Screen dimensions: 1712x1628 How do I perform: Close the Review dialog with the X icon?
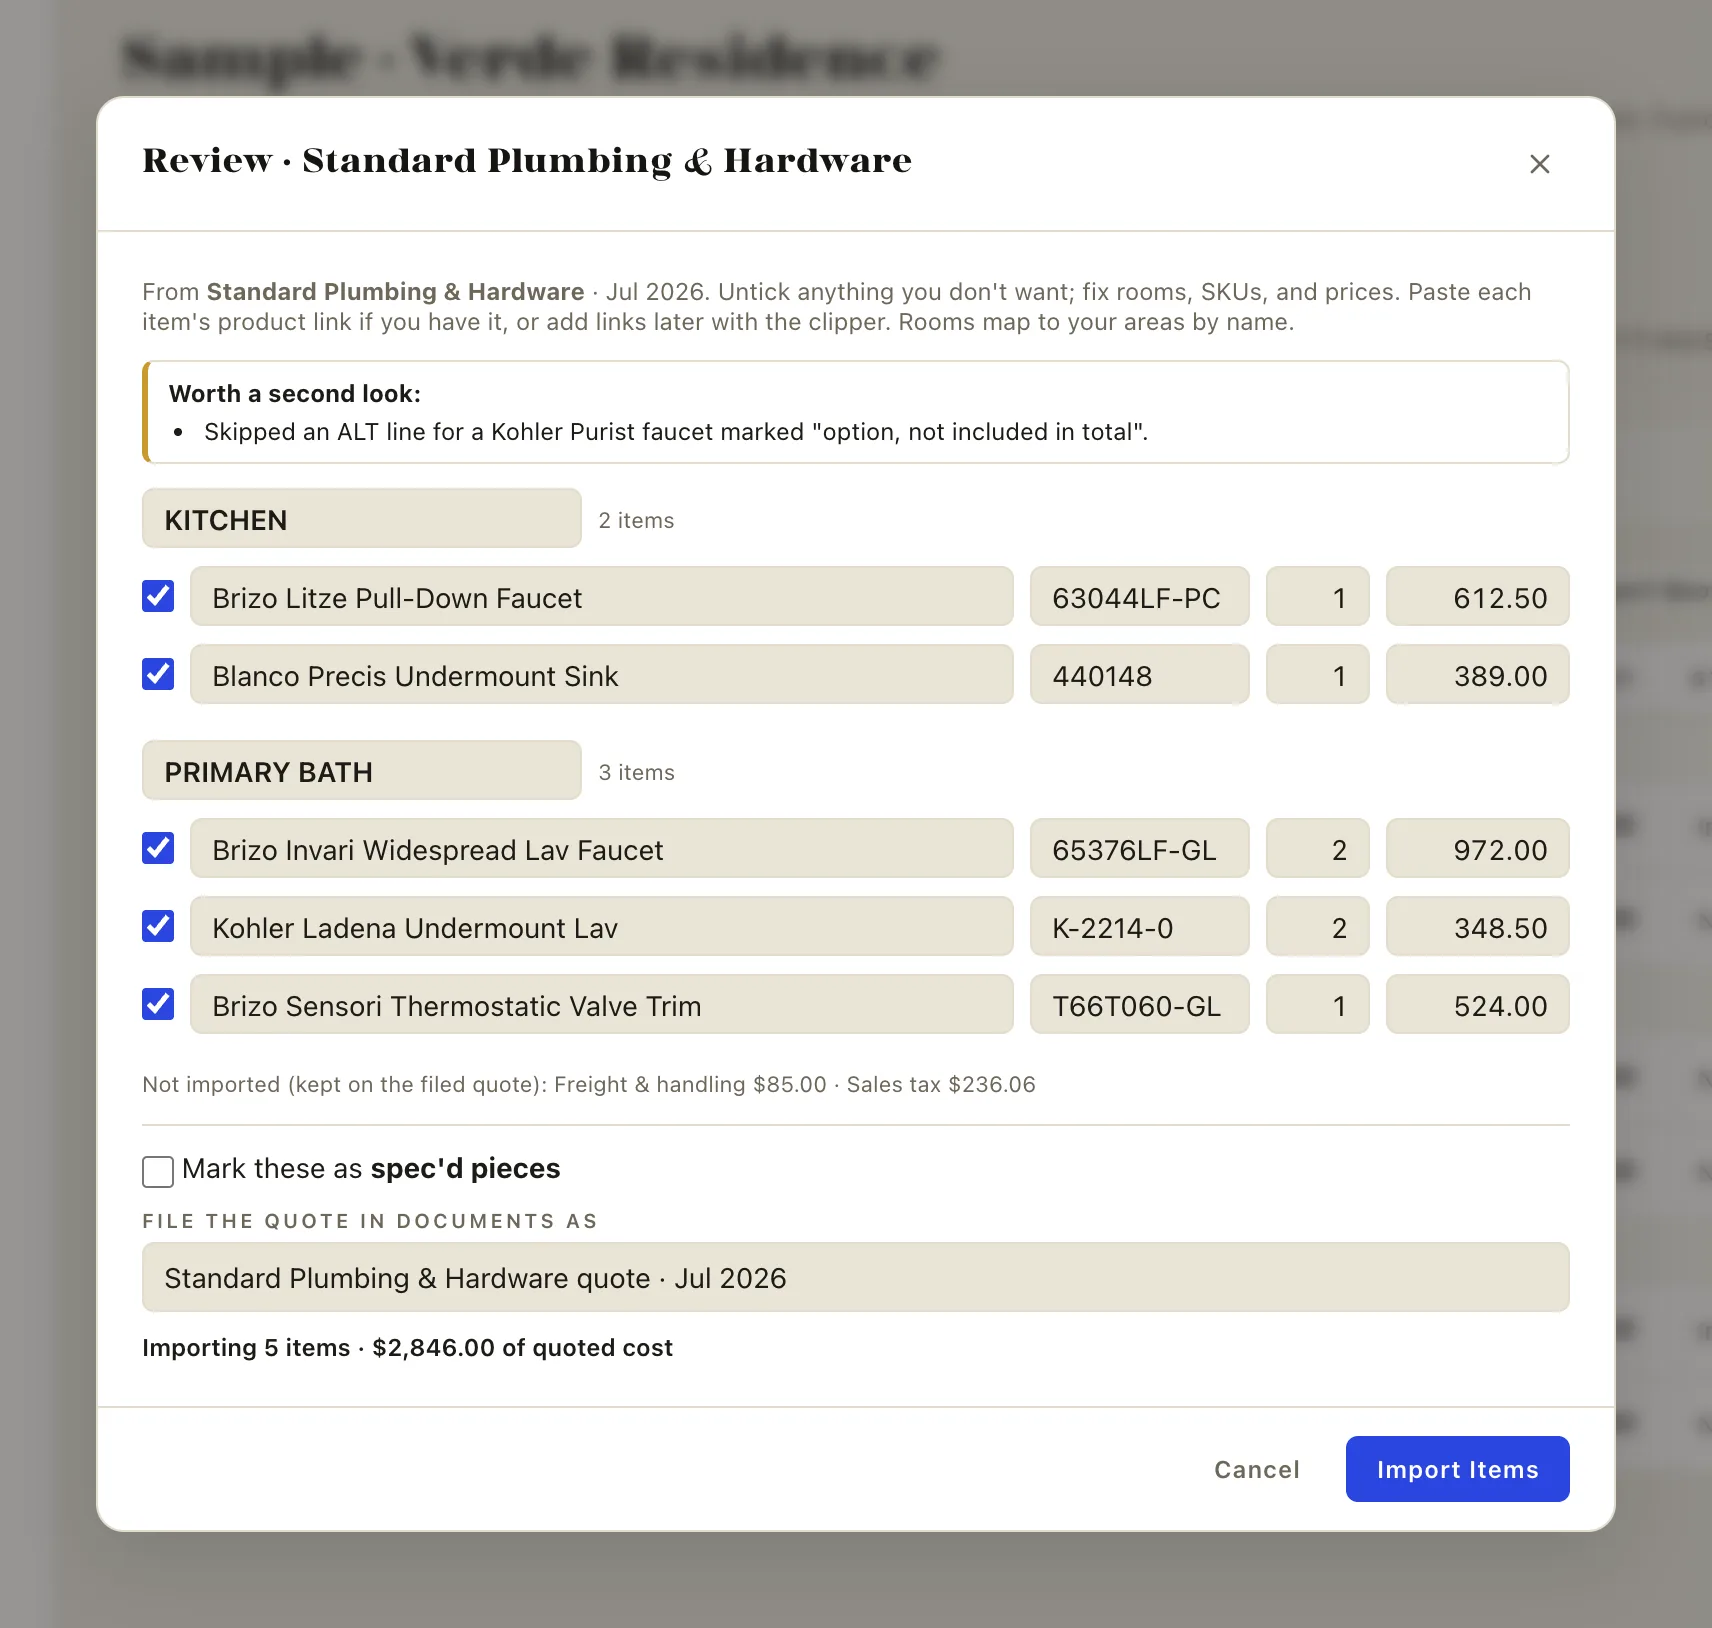(1539, 164)
